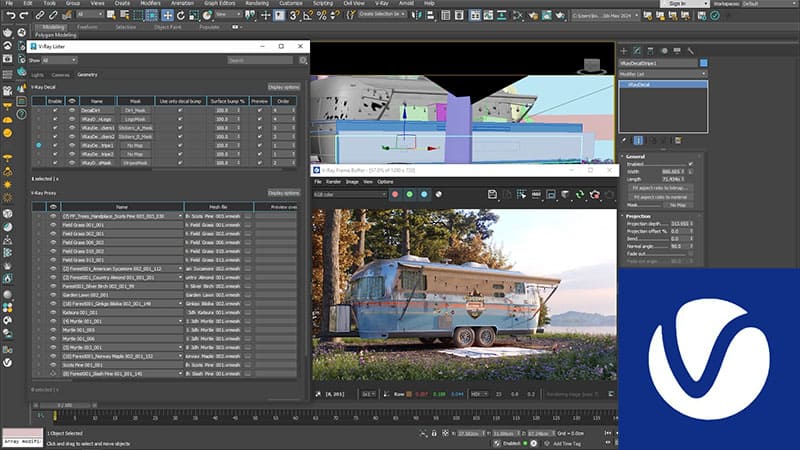Click the Configure modifier sets icon below the modifier stack
Viewport: 800px width, 450px height.
point(678,140)
